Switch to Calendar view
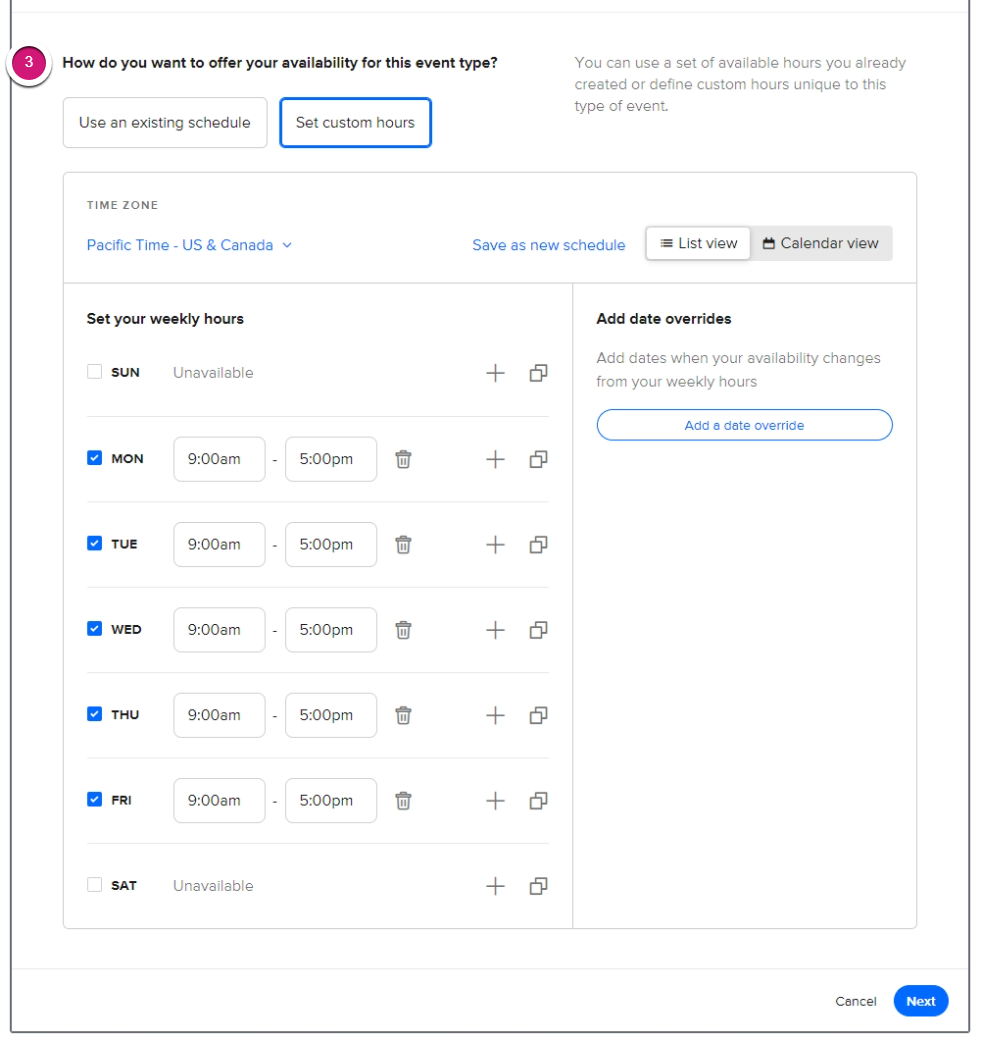Viewport: 982px width, 1042px height. [x=821, y=243]
